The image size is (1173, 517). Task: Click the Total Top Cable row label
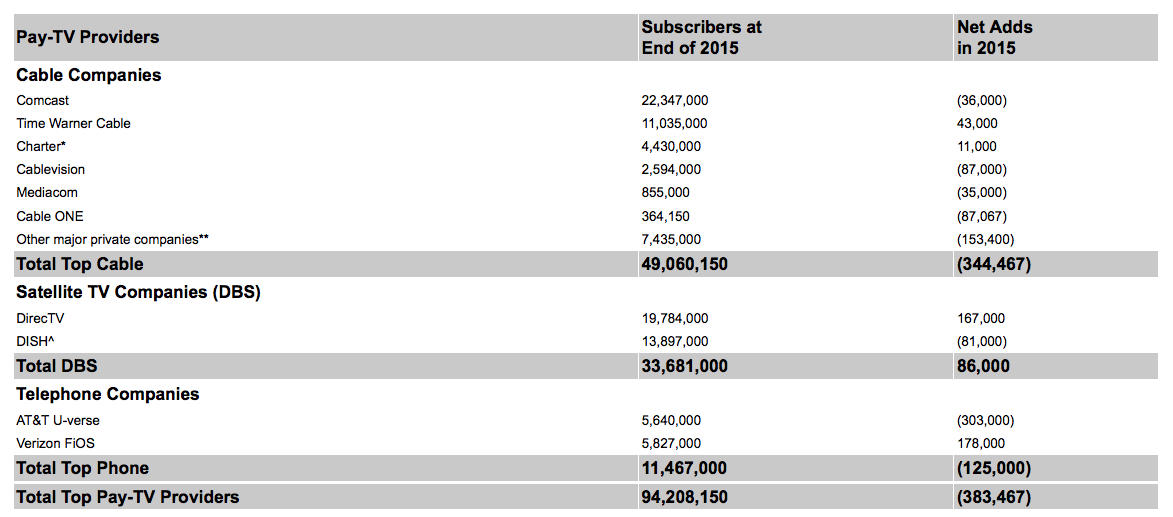coord(80,264)
